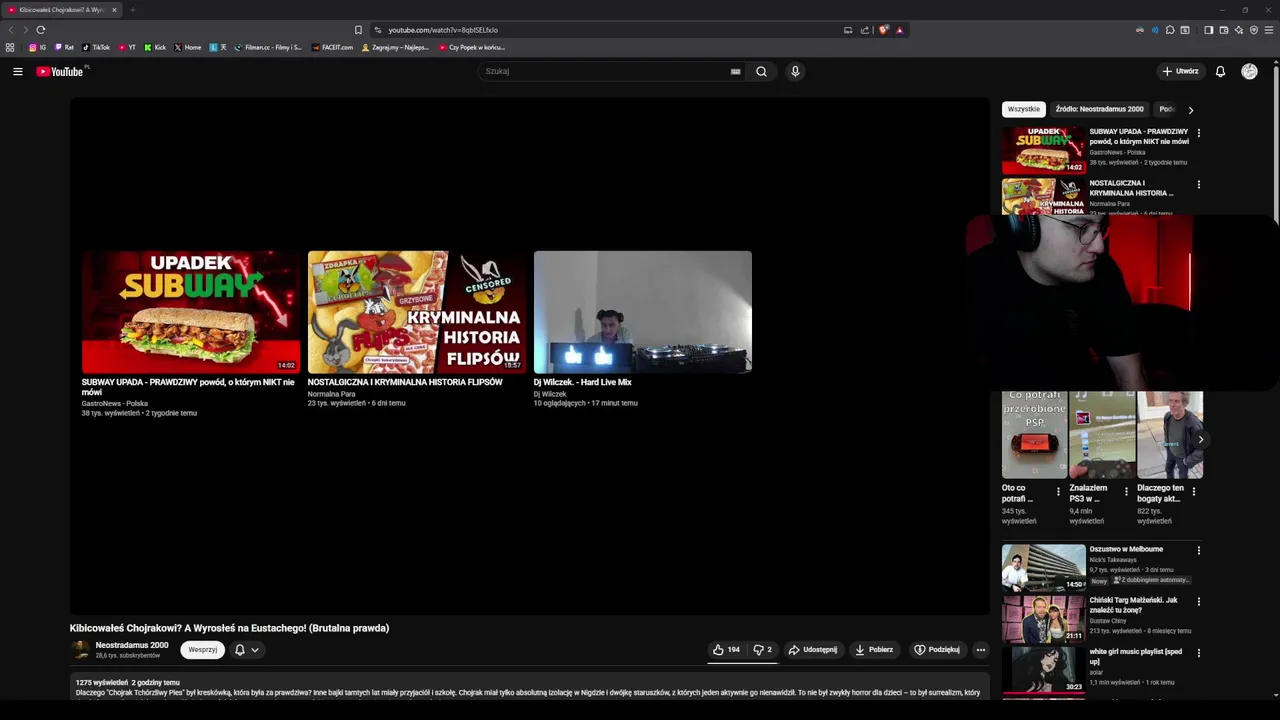Click the Brave Shields lion icon

[883, 30]
